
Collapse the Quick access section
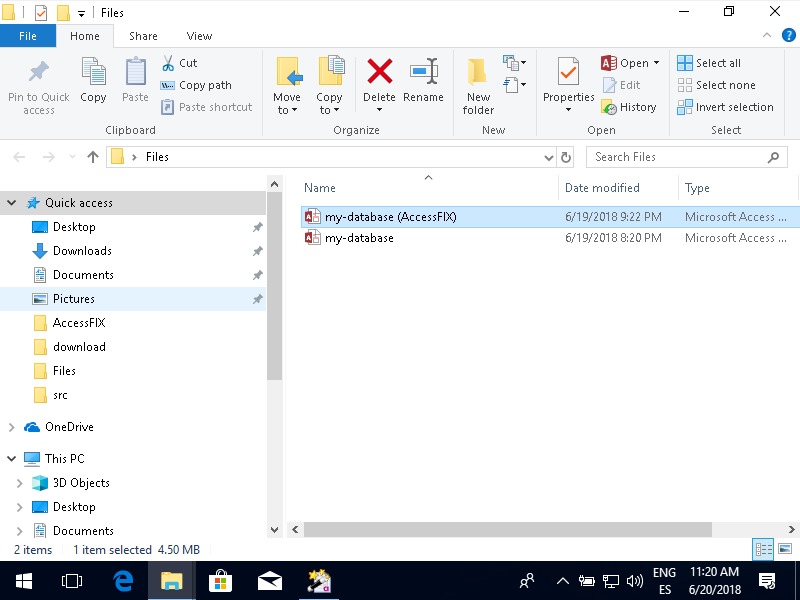click(12, 203)
